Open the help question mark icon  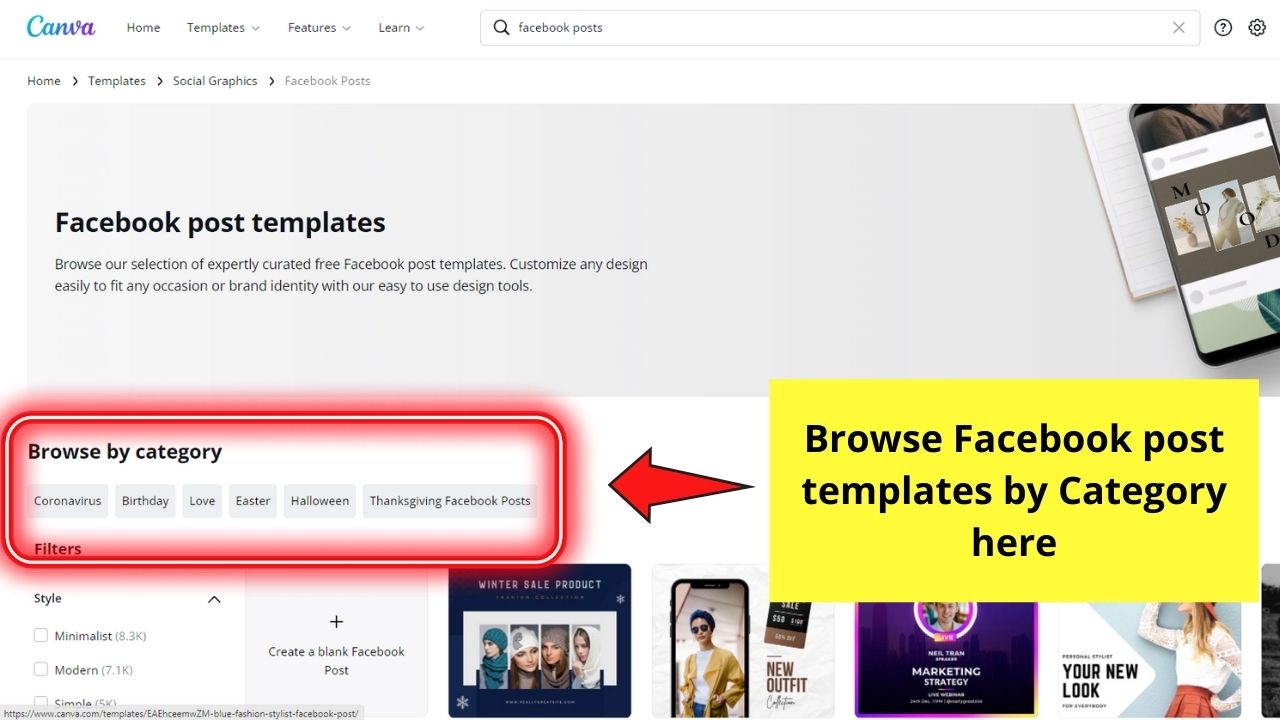(x=1222, y=27)
